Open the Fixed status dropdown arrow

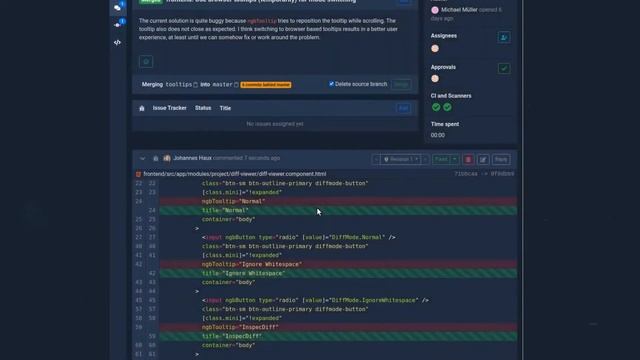coord(454,160)
